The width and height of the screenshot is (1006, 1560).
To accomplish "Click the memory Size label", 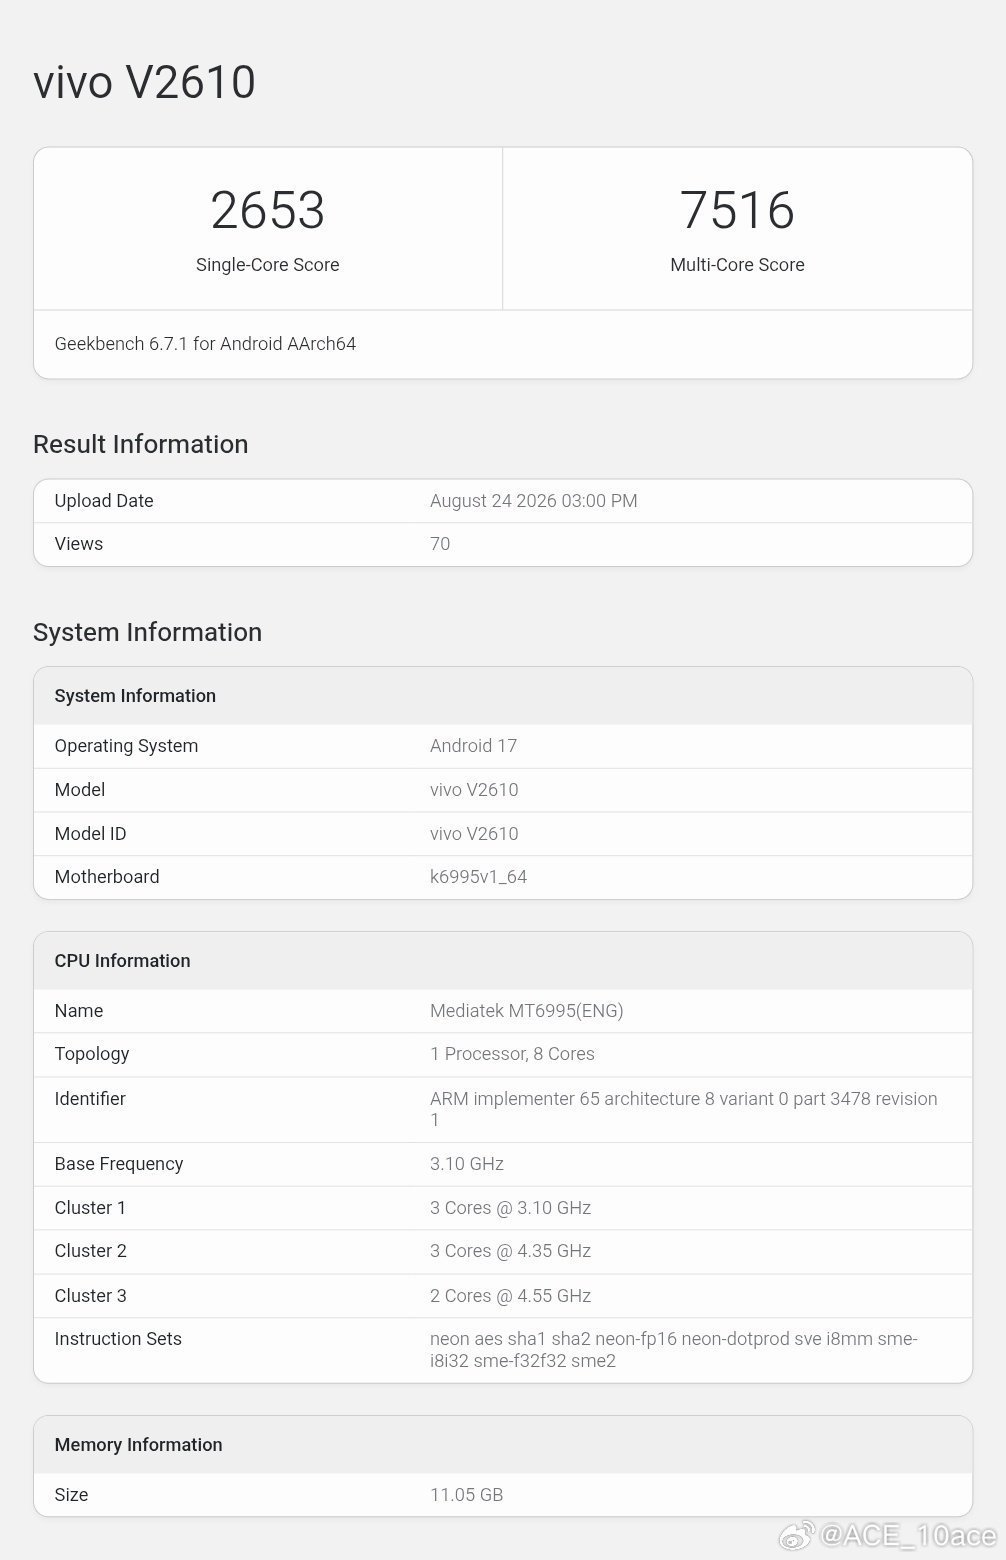I will point(71,1495).
